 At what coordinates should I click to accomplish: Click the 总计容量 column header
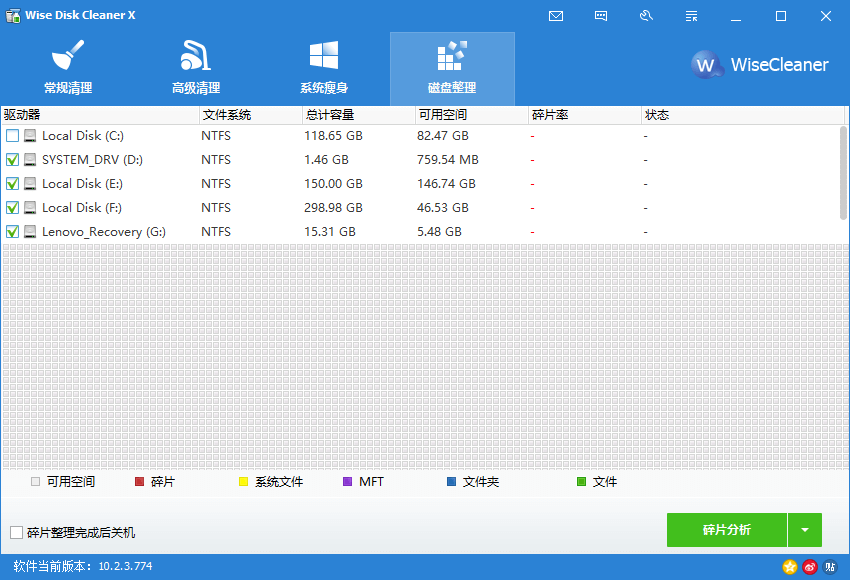tap(359, 115)
